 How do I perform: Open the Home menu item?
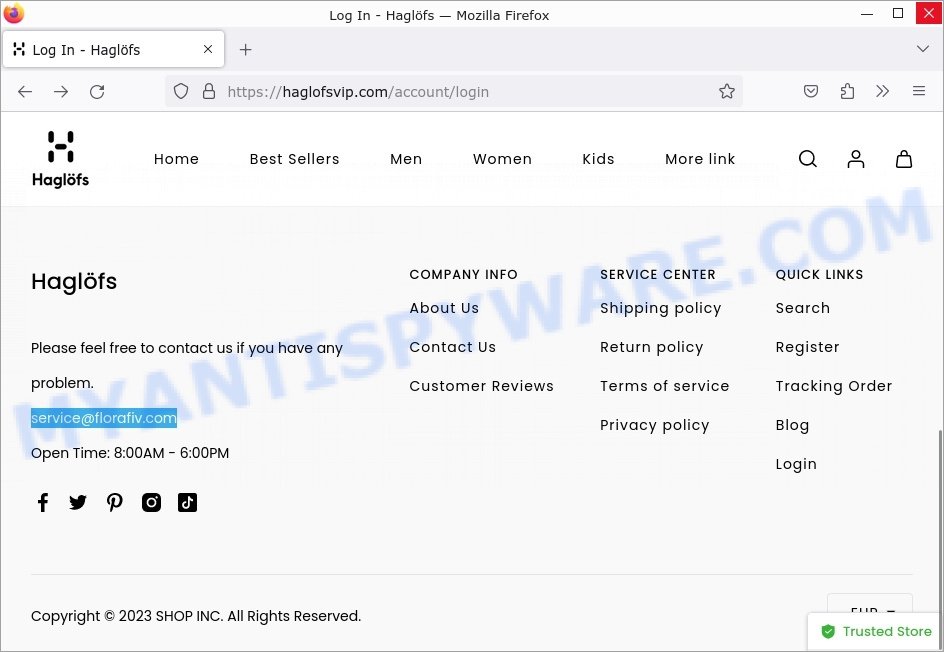176,159
